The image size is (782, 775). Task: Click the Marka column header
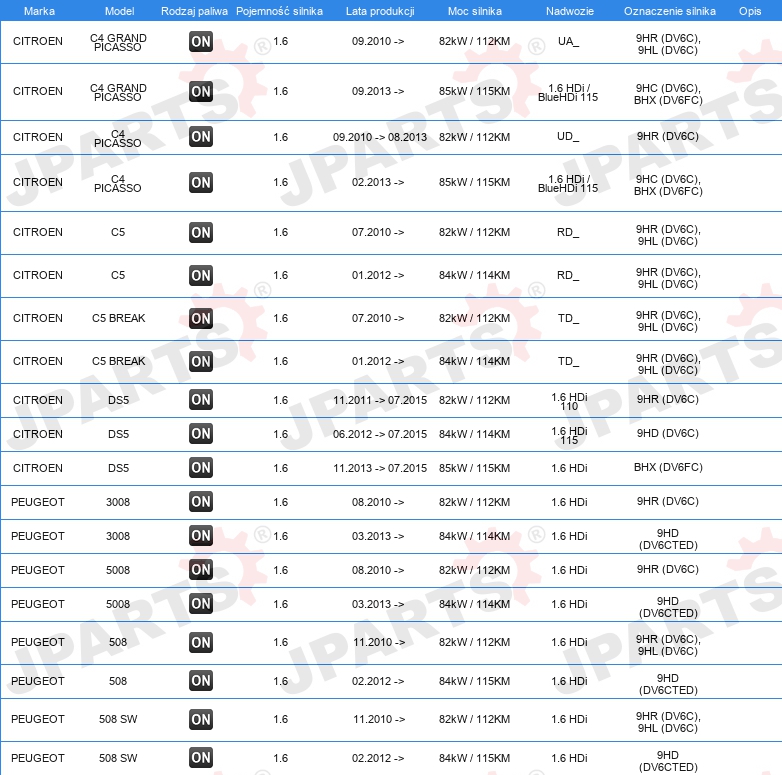(39, 11)
